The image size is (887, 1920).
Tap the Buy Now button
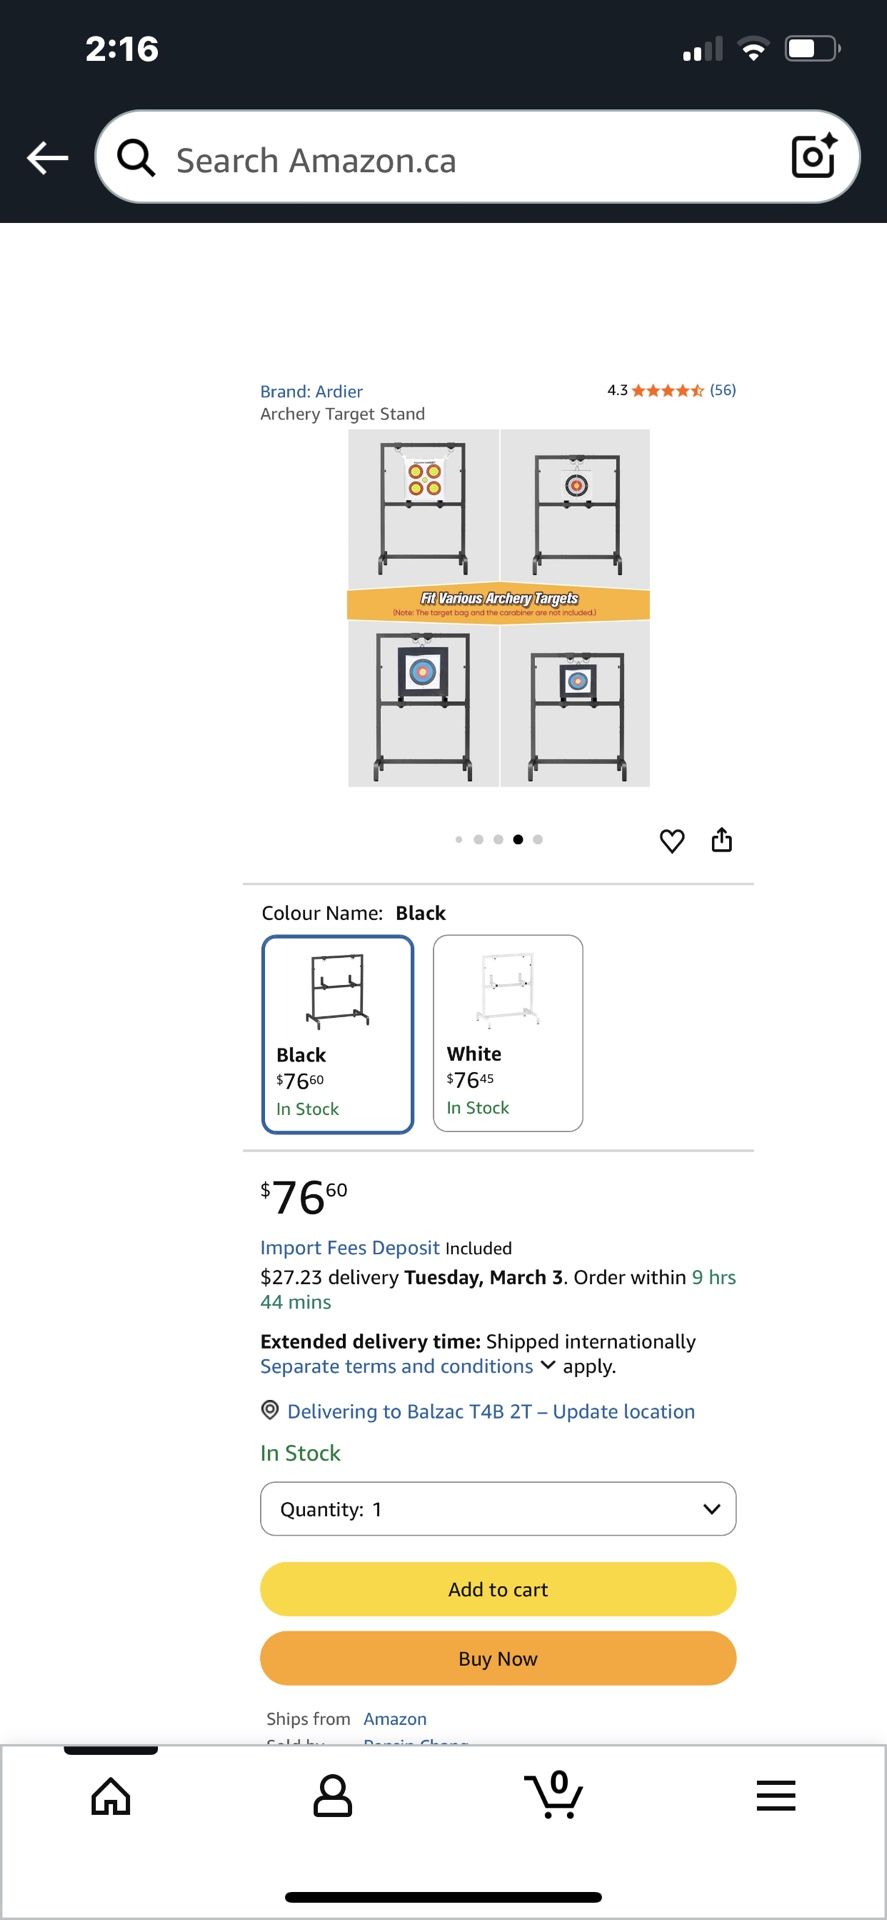498,1658
